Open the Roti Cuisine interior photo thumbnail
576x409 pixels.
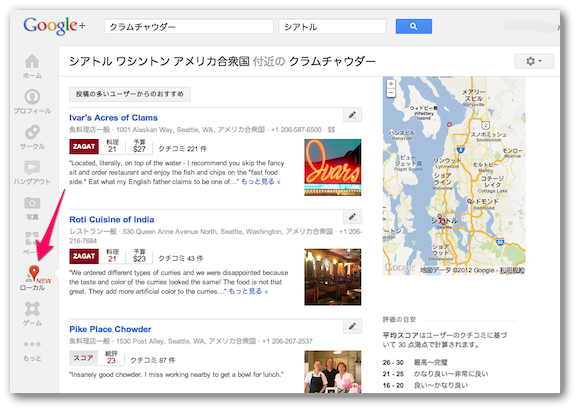(332, 277)
